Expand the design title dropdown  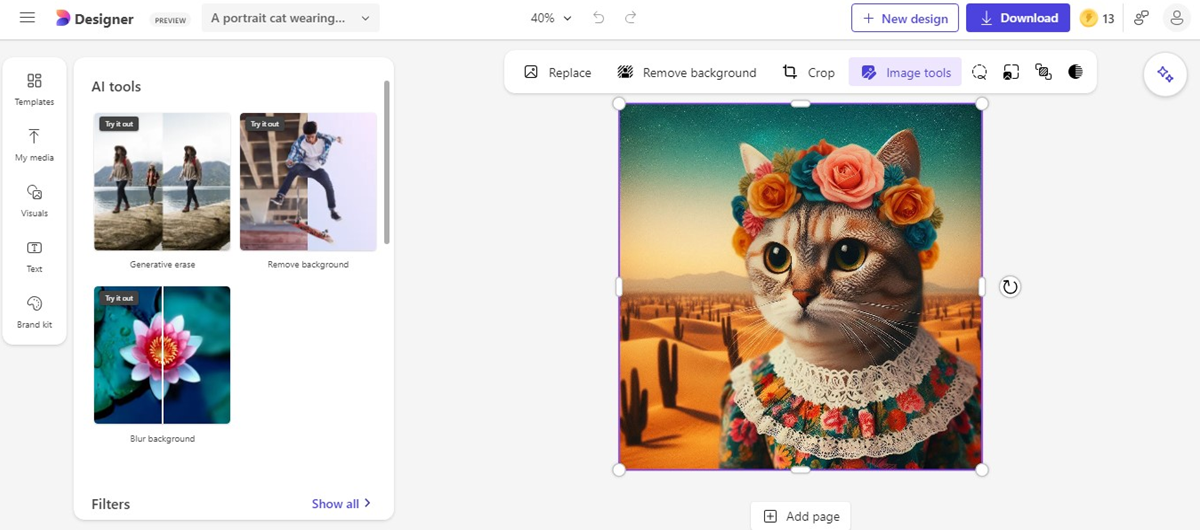(x=290, y=18)
